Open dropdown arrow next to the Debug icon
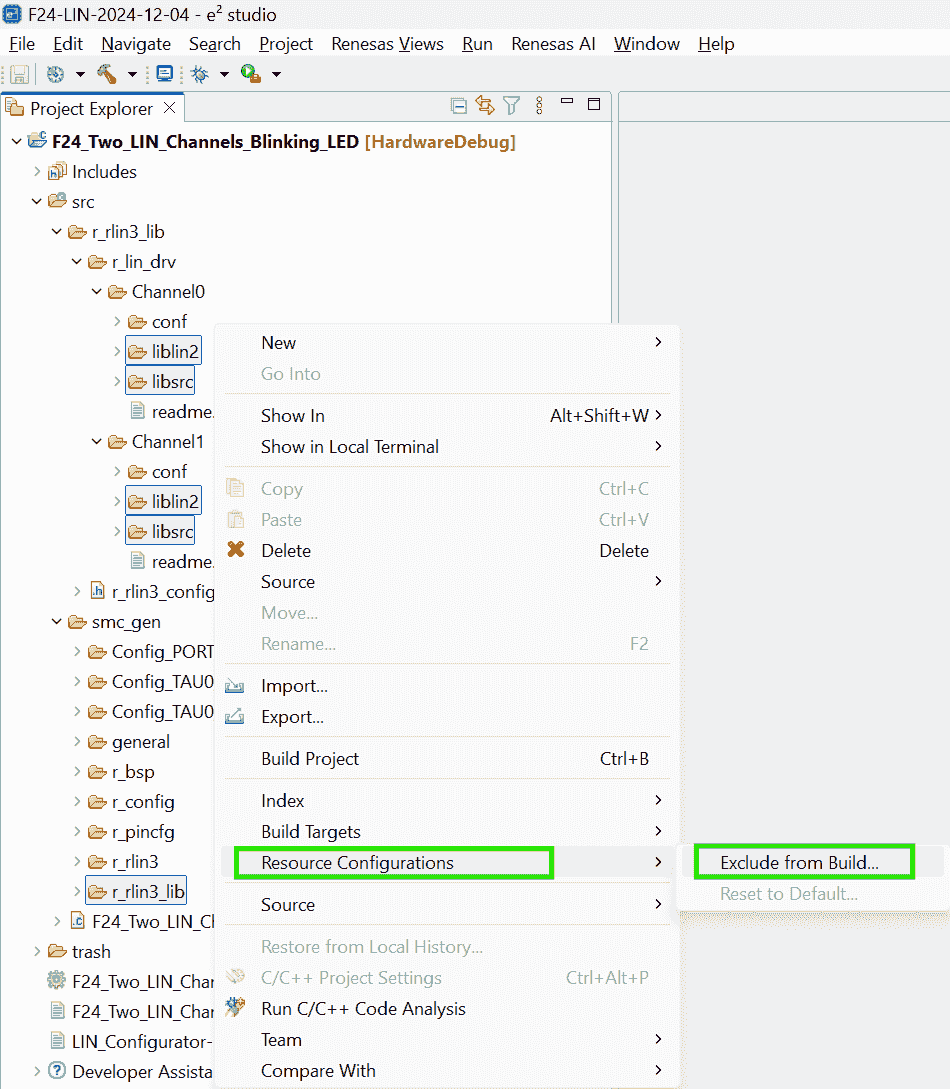The height and width of the screenshot is (1089, 950). click(224, 74)
